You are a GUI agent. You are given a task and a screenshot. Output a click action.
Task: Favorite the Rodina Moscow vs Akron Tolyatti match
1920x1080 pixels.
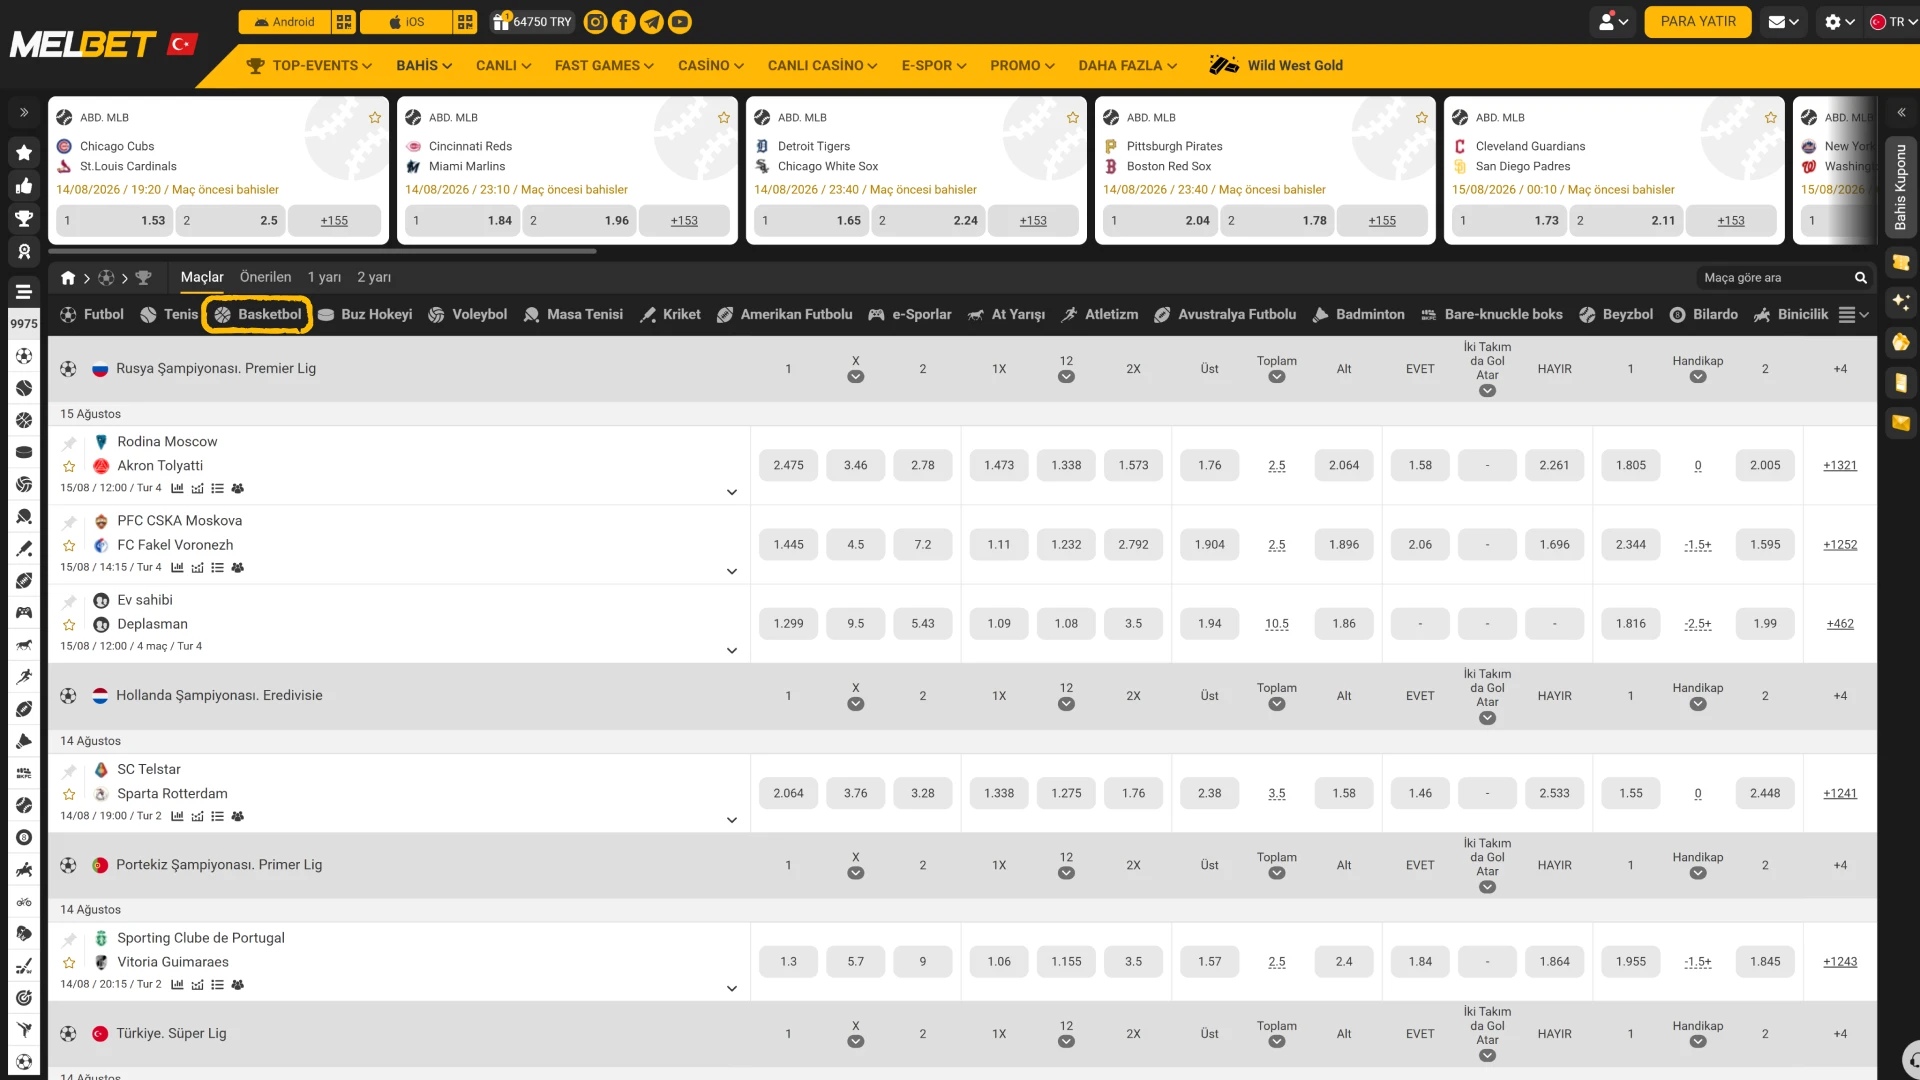click(x=69, y=467)
